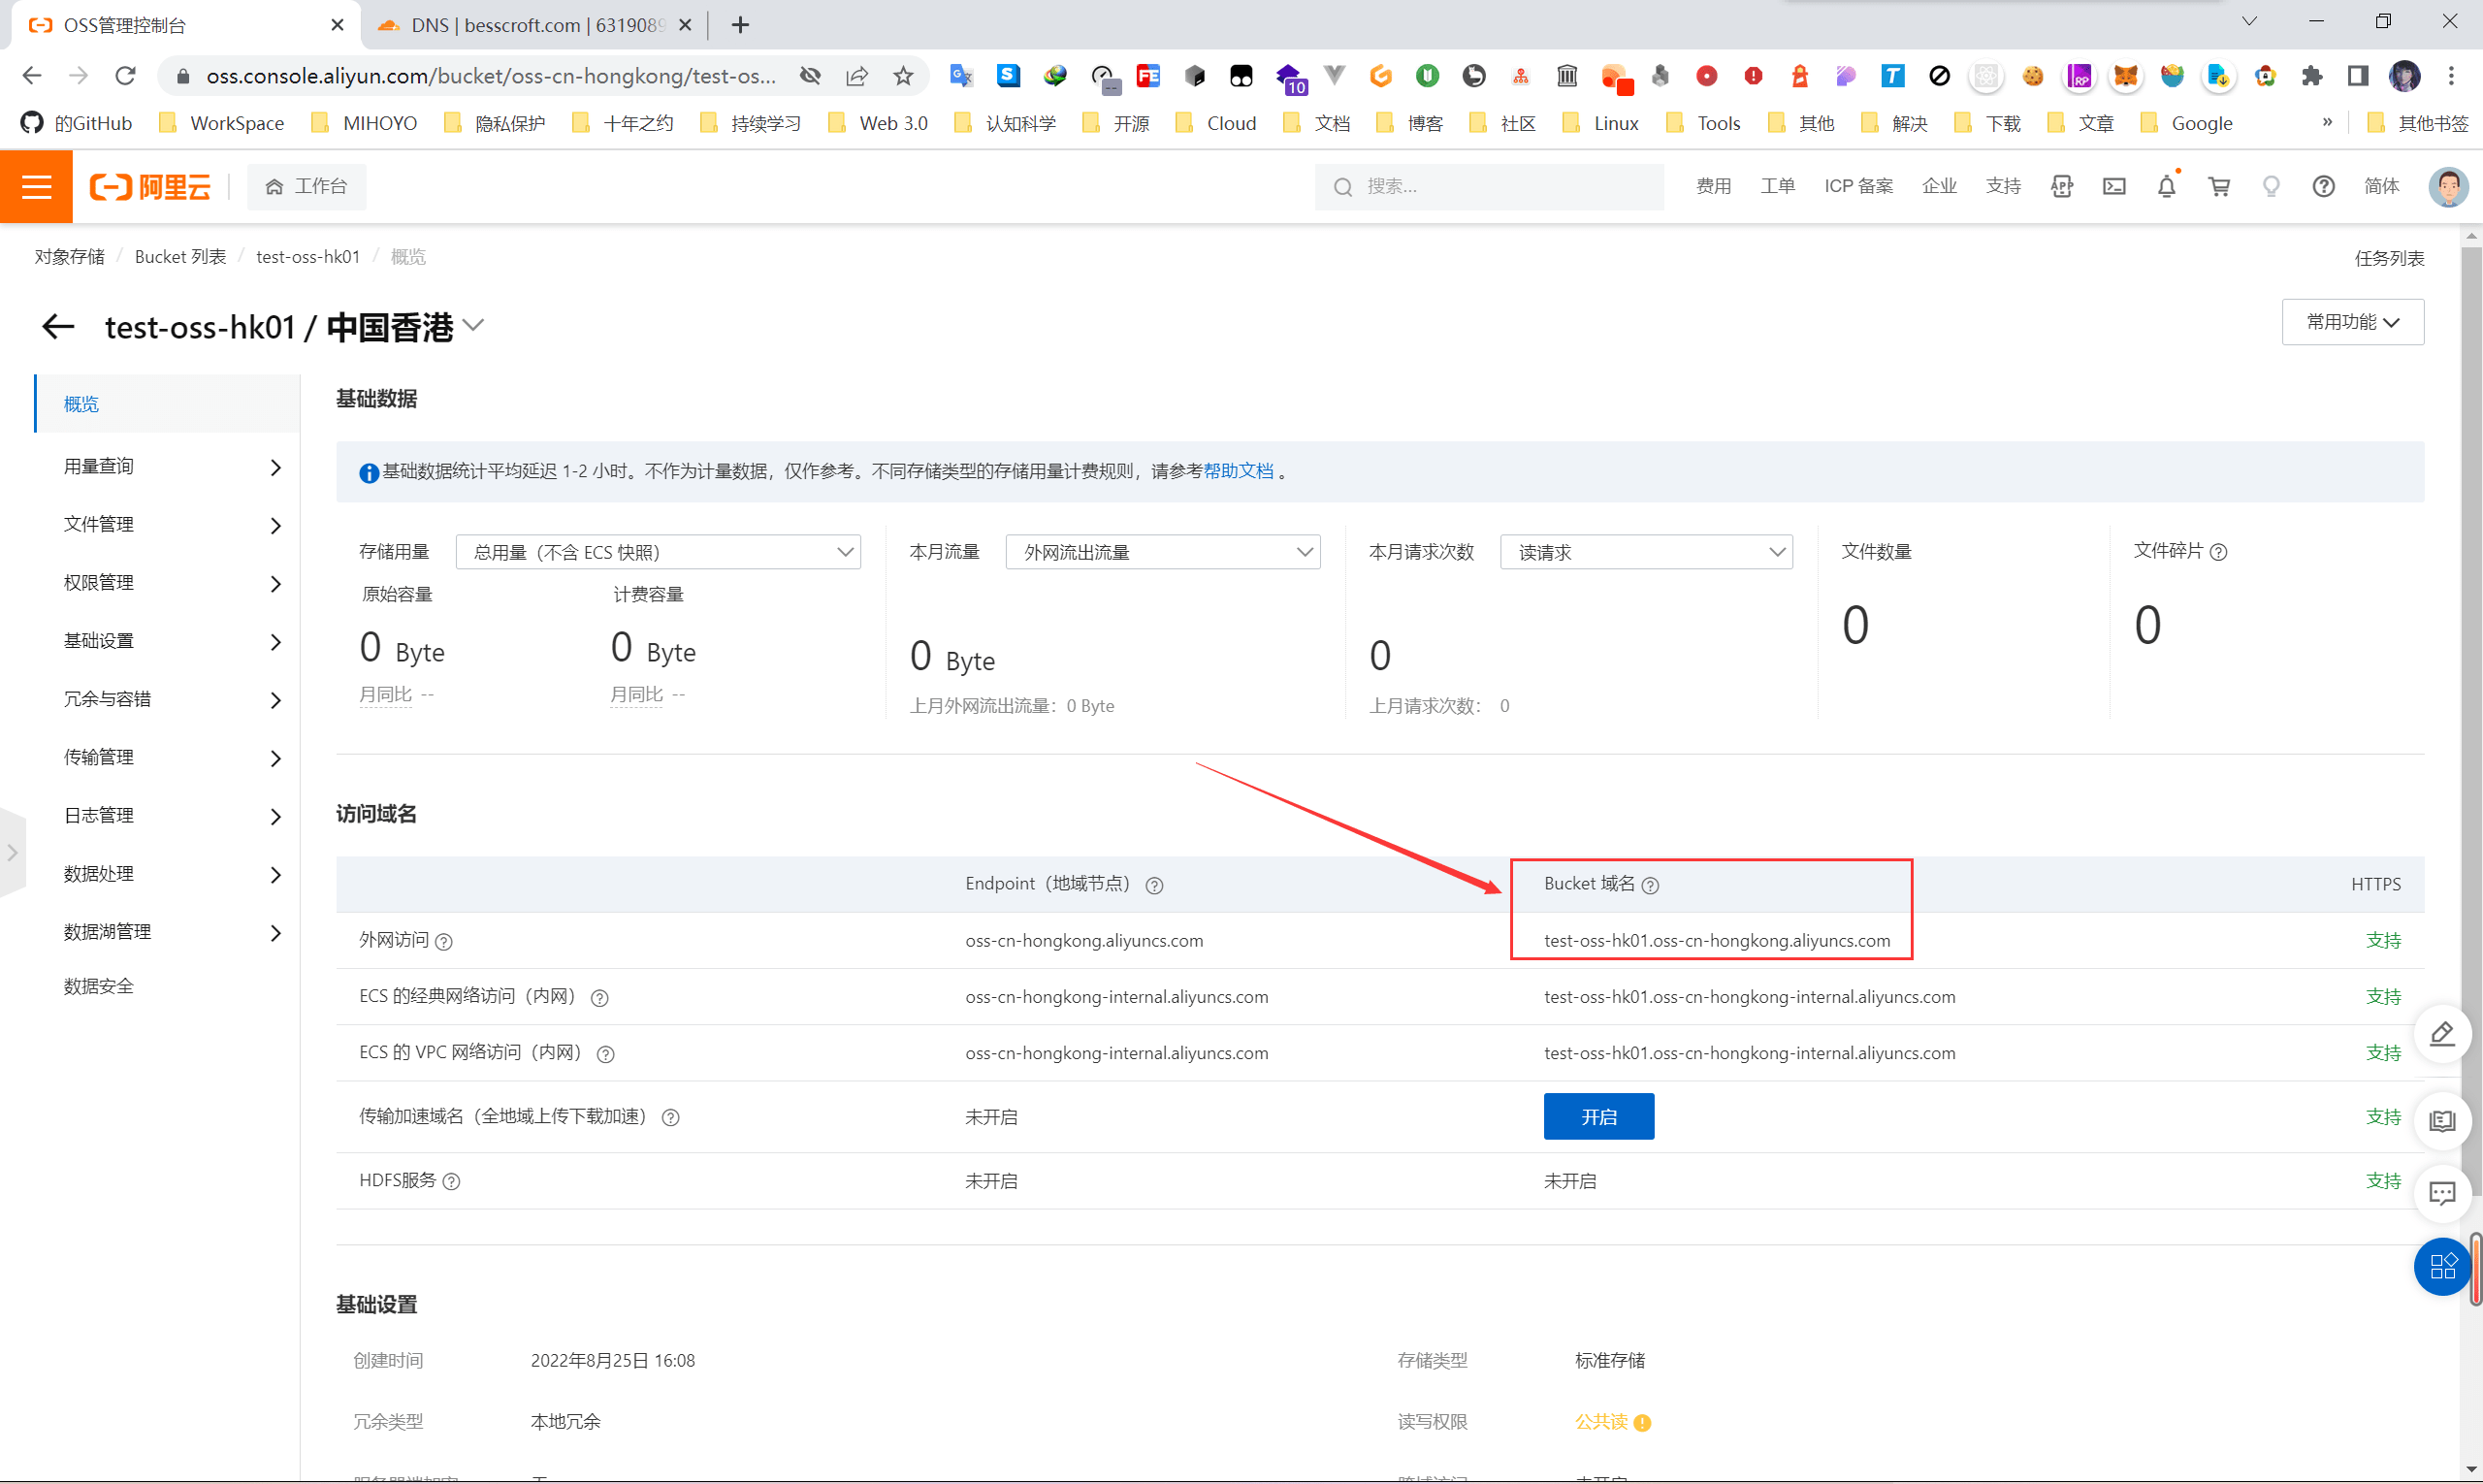The width and height of the screenshot is (2483, 1484).
Task: Open the Cloud Shell terminal icon
Action: pos(2114,187)
